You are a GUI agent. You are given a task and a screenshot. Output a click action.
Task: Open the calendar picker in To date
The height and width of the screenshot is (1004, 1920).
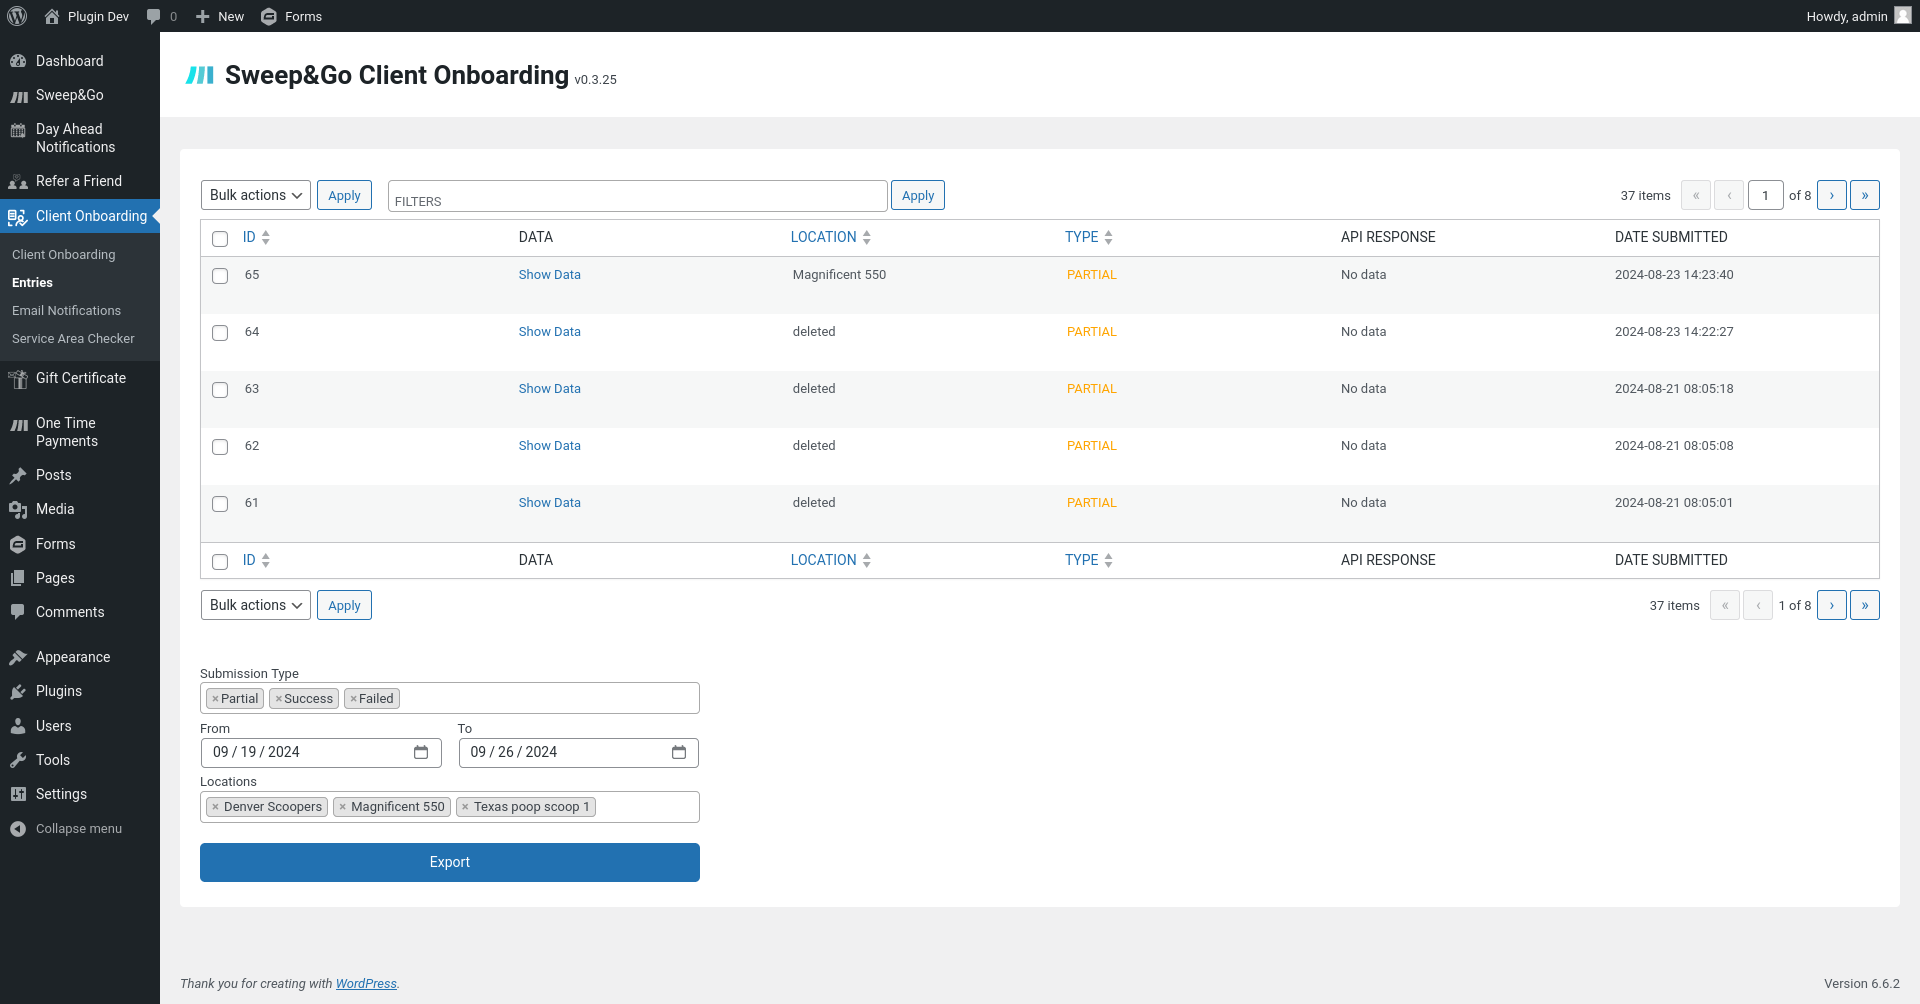(x=679, y=752)
